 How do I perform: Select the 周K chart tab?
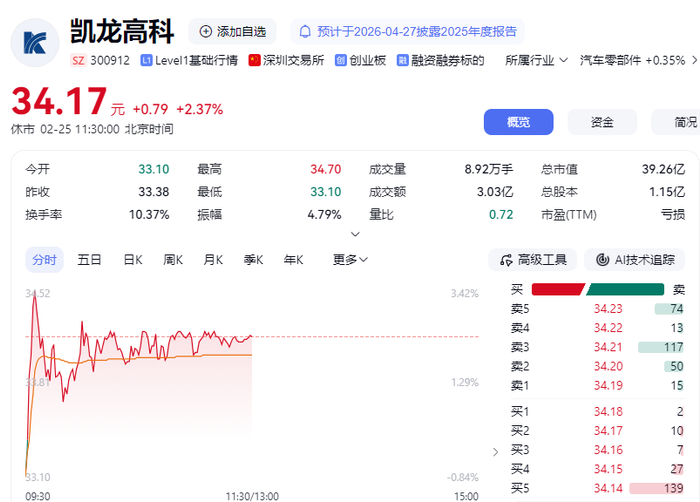pos(173,260)
